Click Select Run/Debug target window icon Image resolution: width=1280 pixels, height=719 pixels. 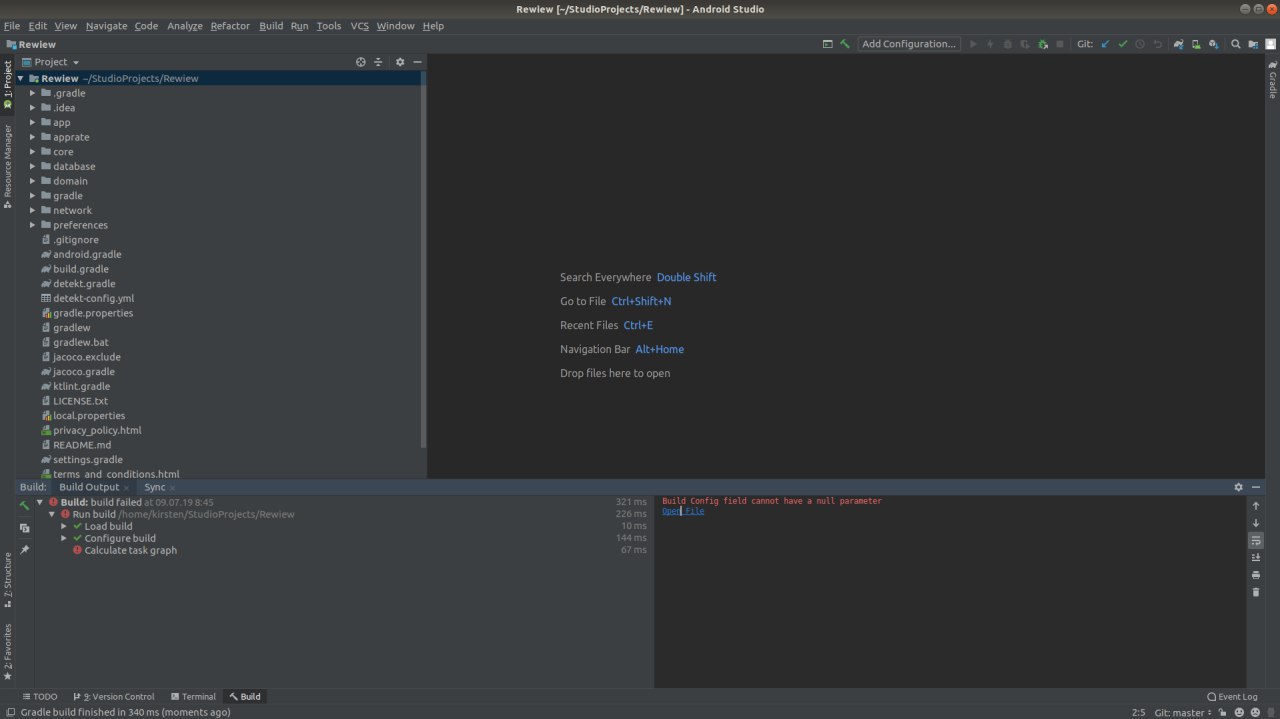pos(827,44)
